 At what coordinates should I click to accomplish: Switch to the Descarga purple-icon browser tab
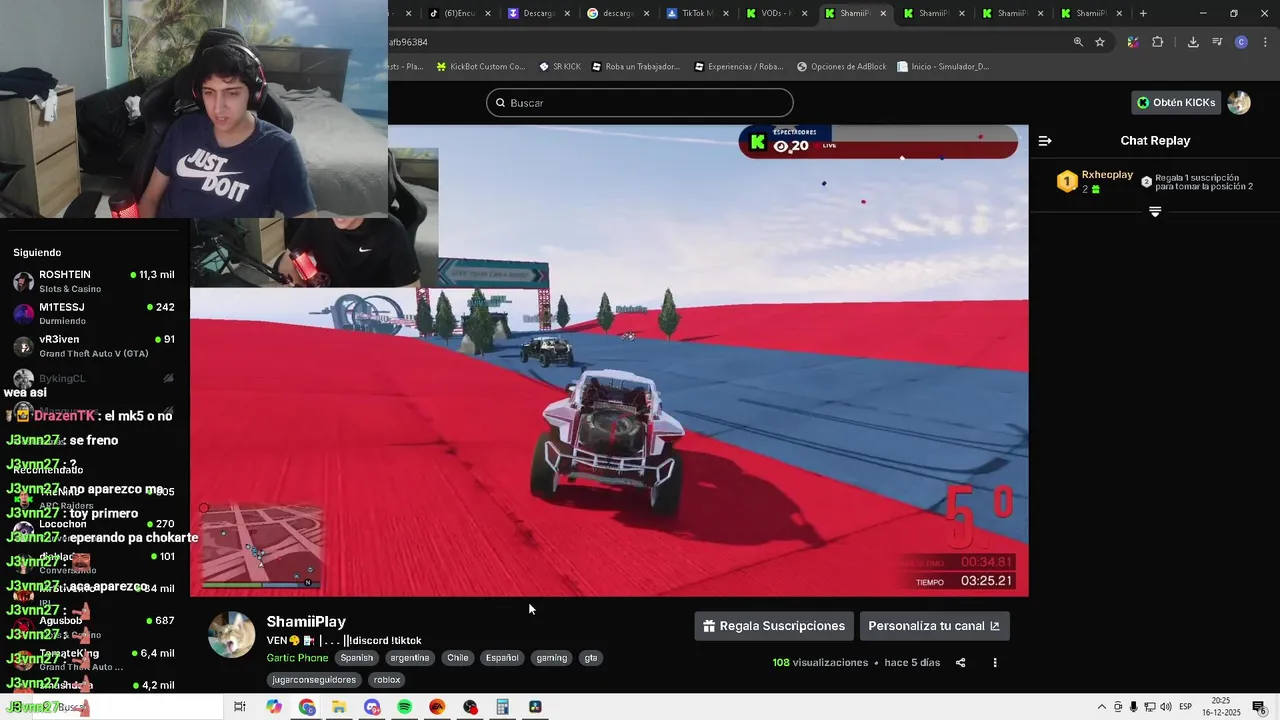click(x=538, y=13)
